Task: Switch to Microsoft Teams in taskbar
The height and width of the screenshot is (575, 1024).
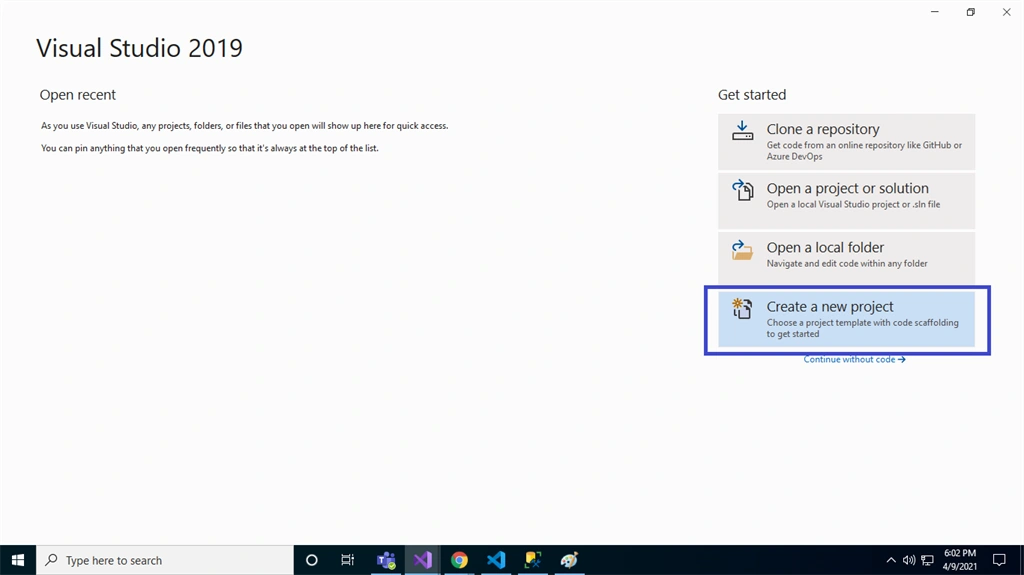Action: pyautogui.click(x=386, y=560)
